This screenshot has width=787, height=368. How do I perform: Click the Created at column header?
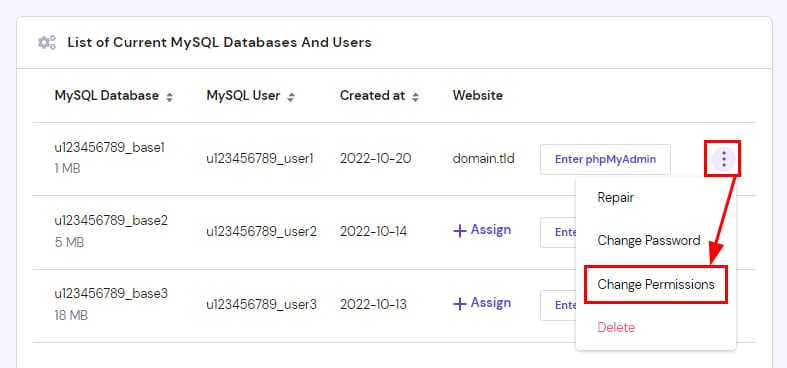(x=372, y=95)
